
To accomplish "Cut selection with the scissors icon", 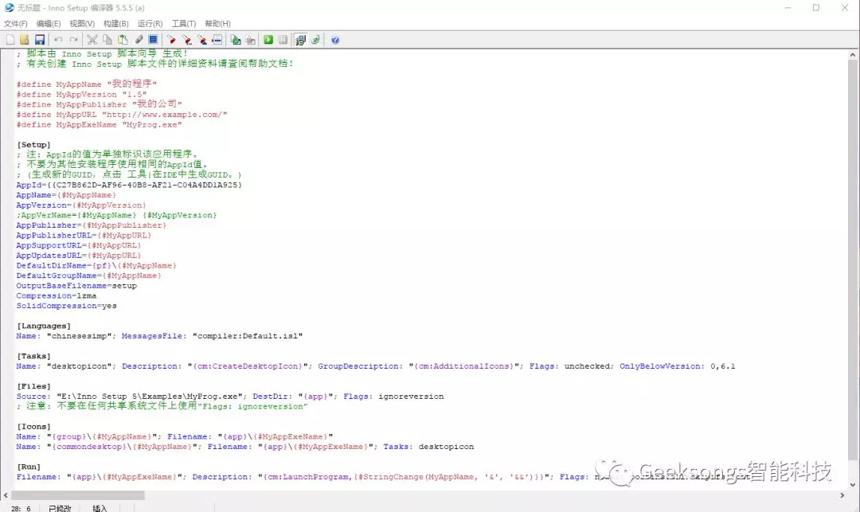I will [92, 39].
